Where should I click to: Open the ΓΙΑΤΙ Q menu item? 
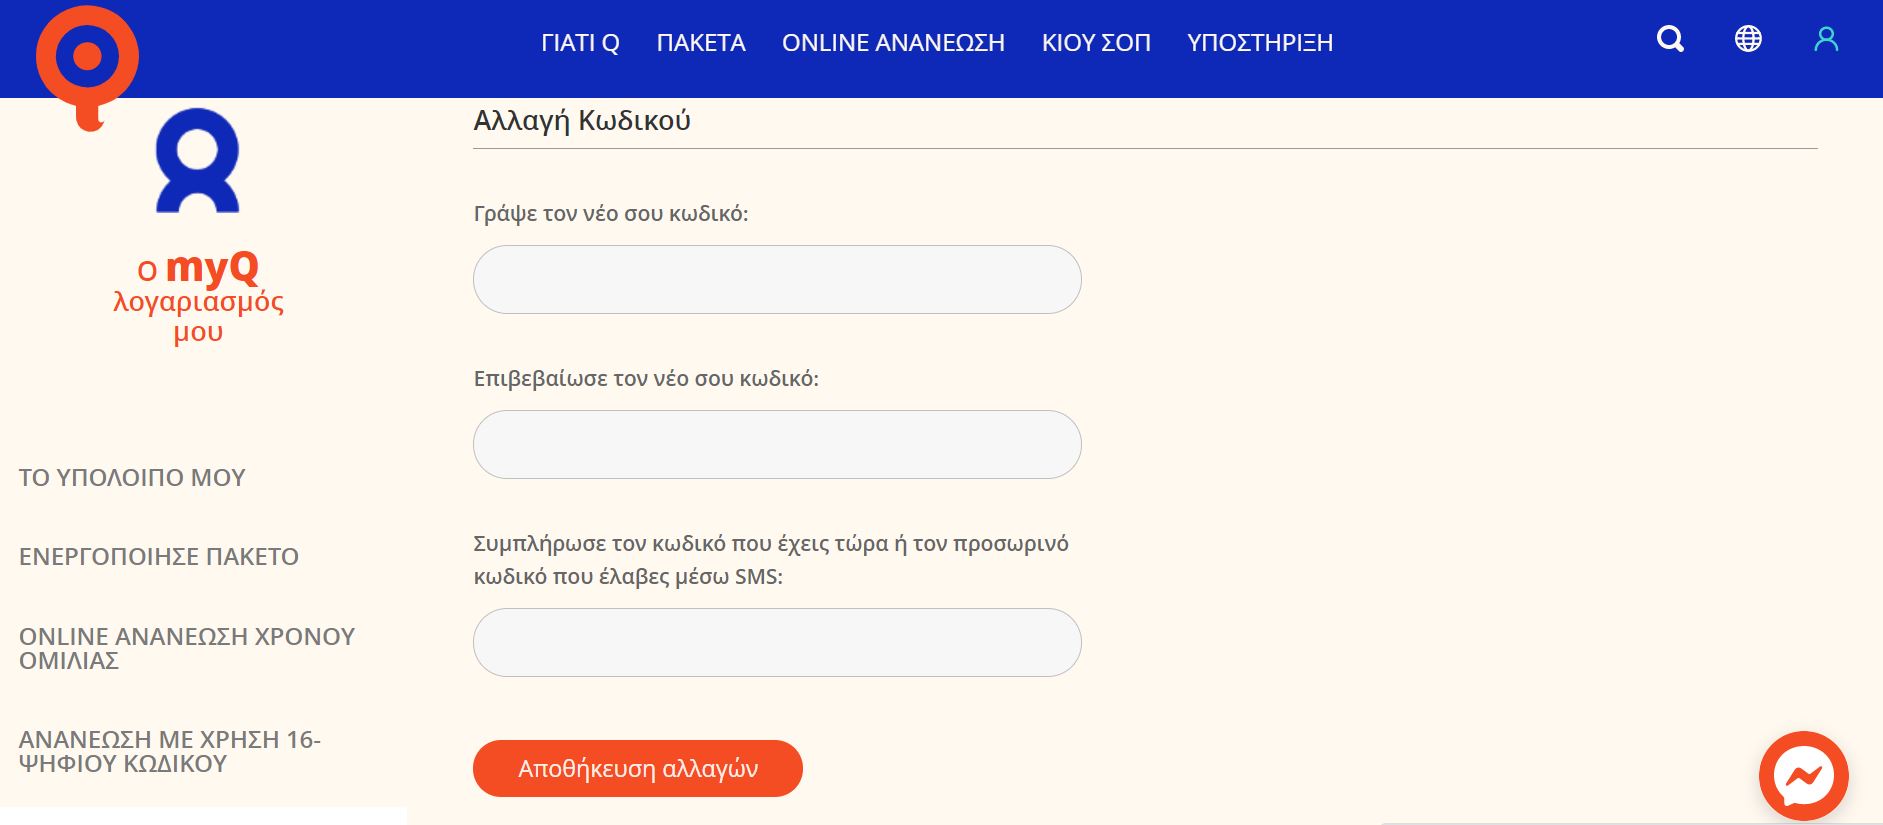pyautogui.click(x=580, y=43)
